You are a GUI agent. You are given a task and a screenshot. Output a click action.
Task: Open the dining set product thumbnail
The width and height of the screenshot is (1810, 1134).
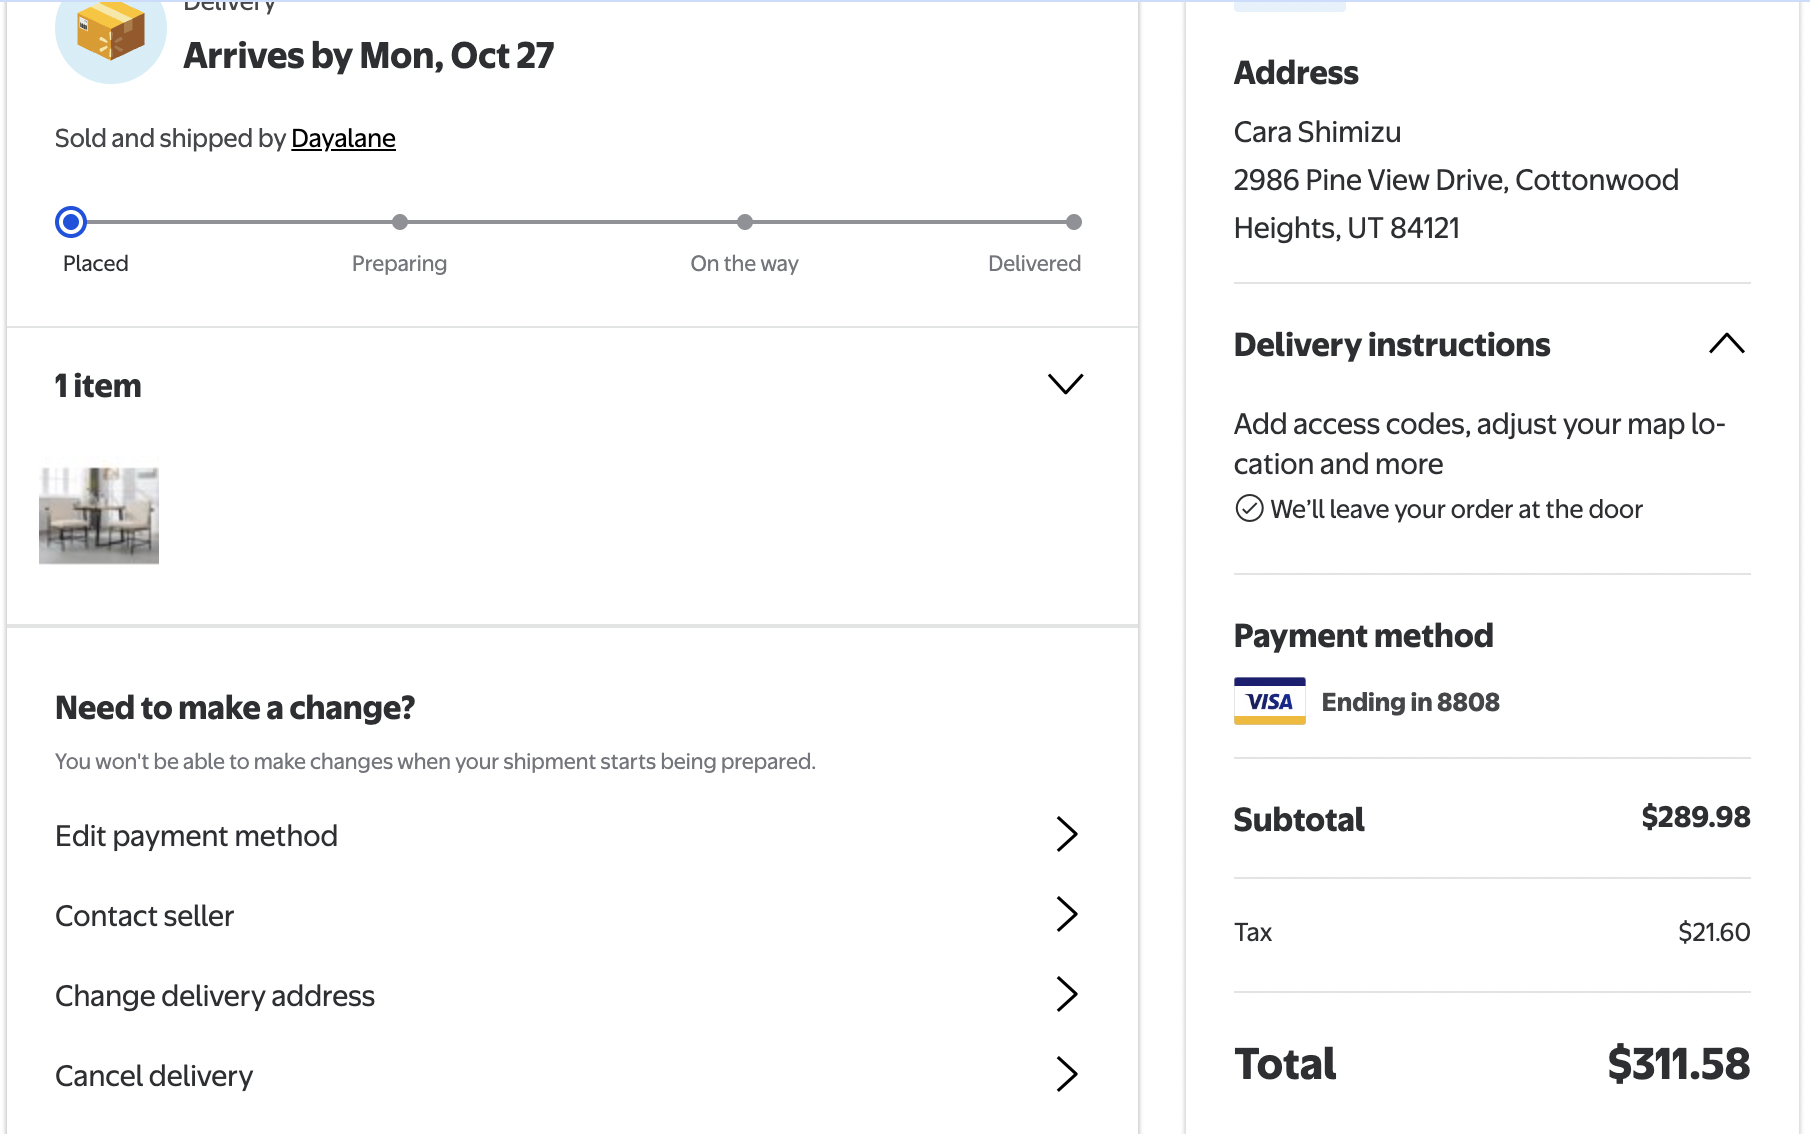pyautogui.click(x=99, y=515)
